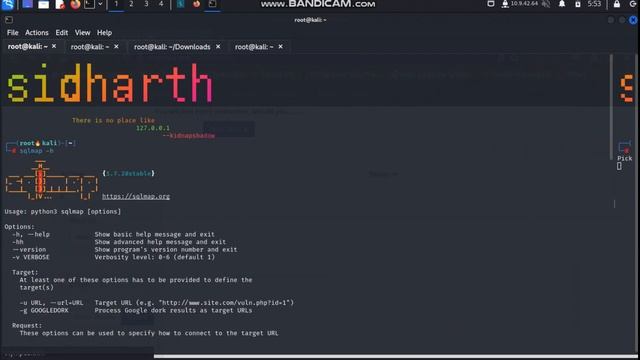Switch to workspace 4
640x360 pixels.
(x=161, y=4)
